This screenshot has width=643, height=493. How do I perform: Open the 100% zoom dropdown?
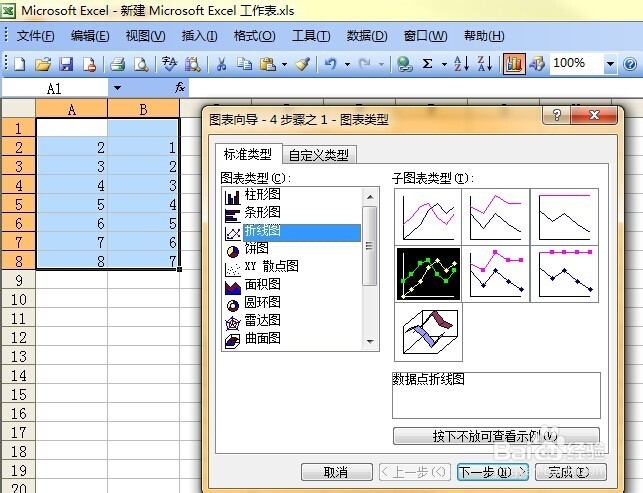[610, 64]
